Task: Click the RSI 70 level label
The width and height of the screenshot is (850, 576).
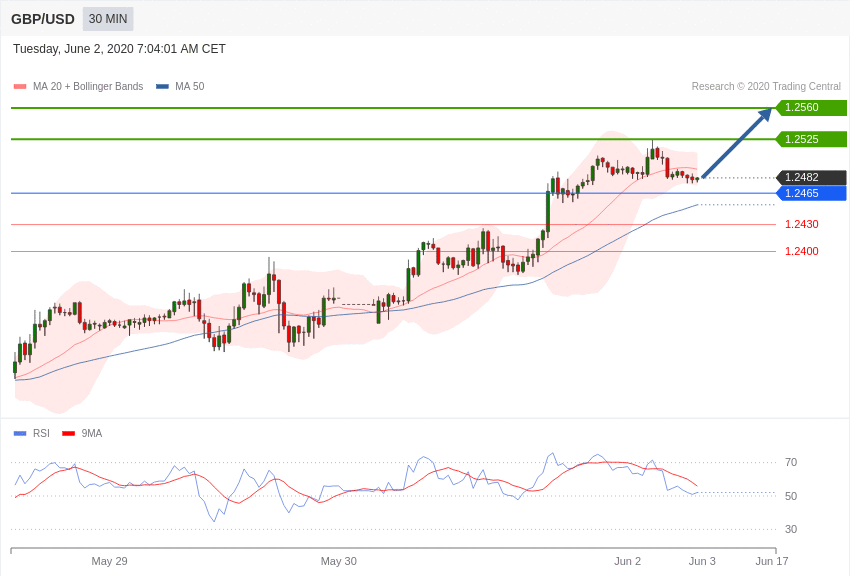Action: 791,462
